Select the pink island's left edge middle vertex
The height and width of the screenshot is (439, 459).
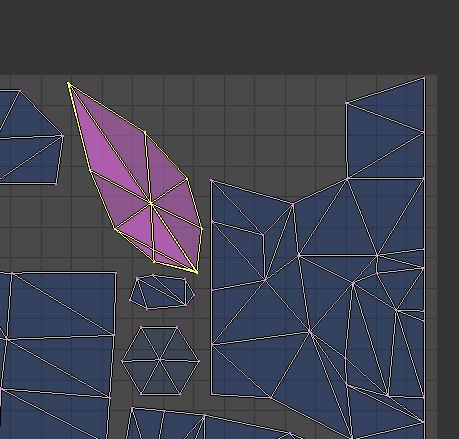[90, 170]
